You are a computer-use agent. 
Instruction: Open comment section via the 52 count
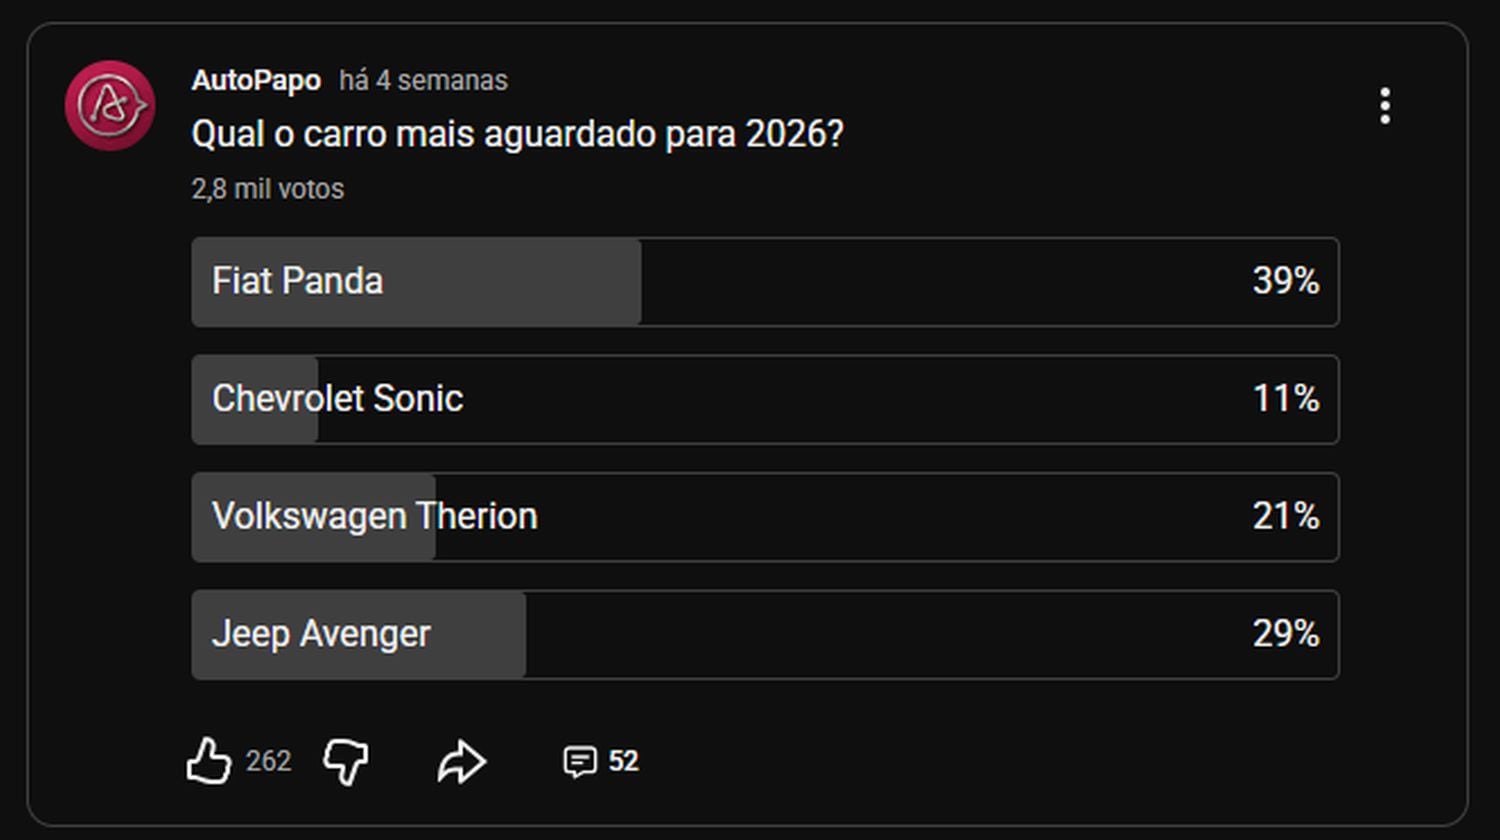tap(623, 761)
